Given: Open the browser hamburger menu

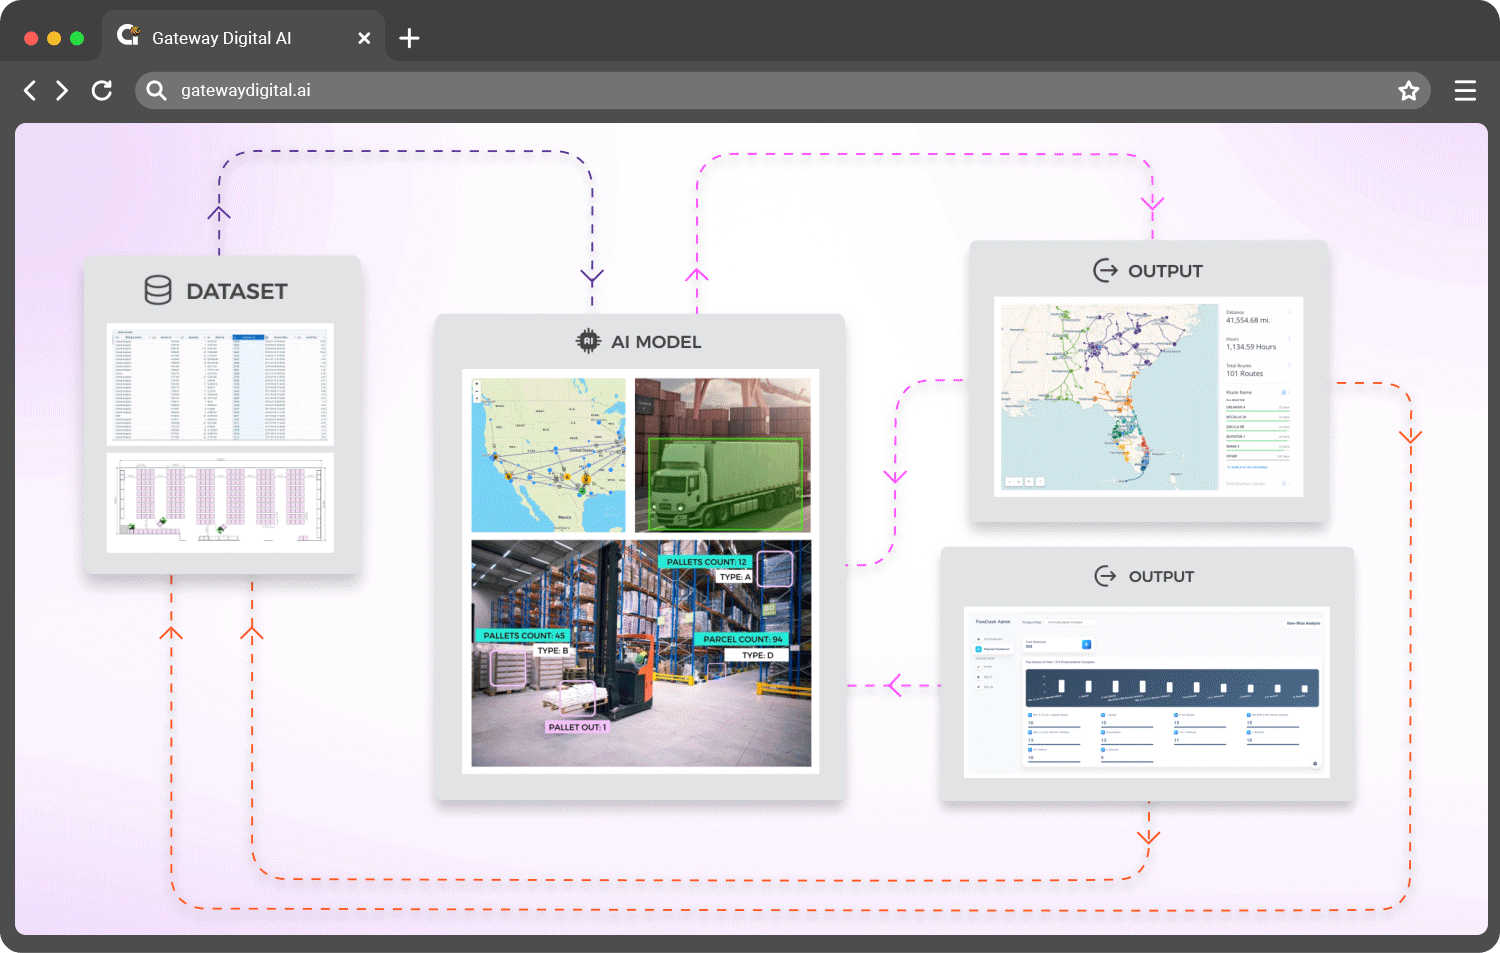Looking at the screenshot, I should tap(1465, 91).
